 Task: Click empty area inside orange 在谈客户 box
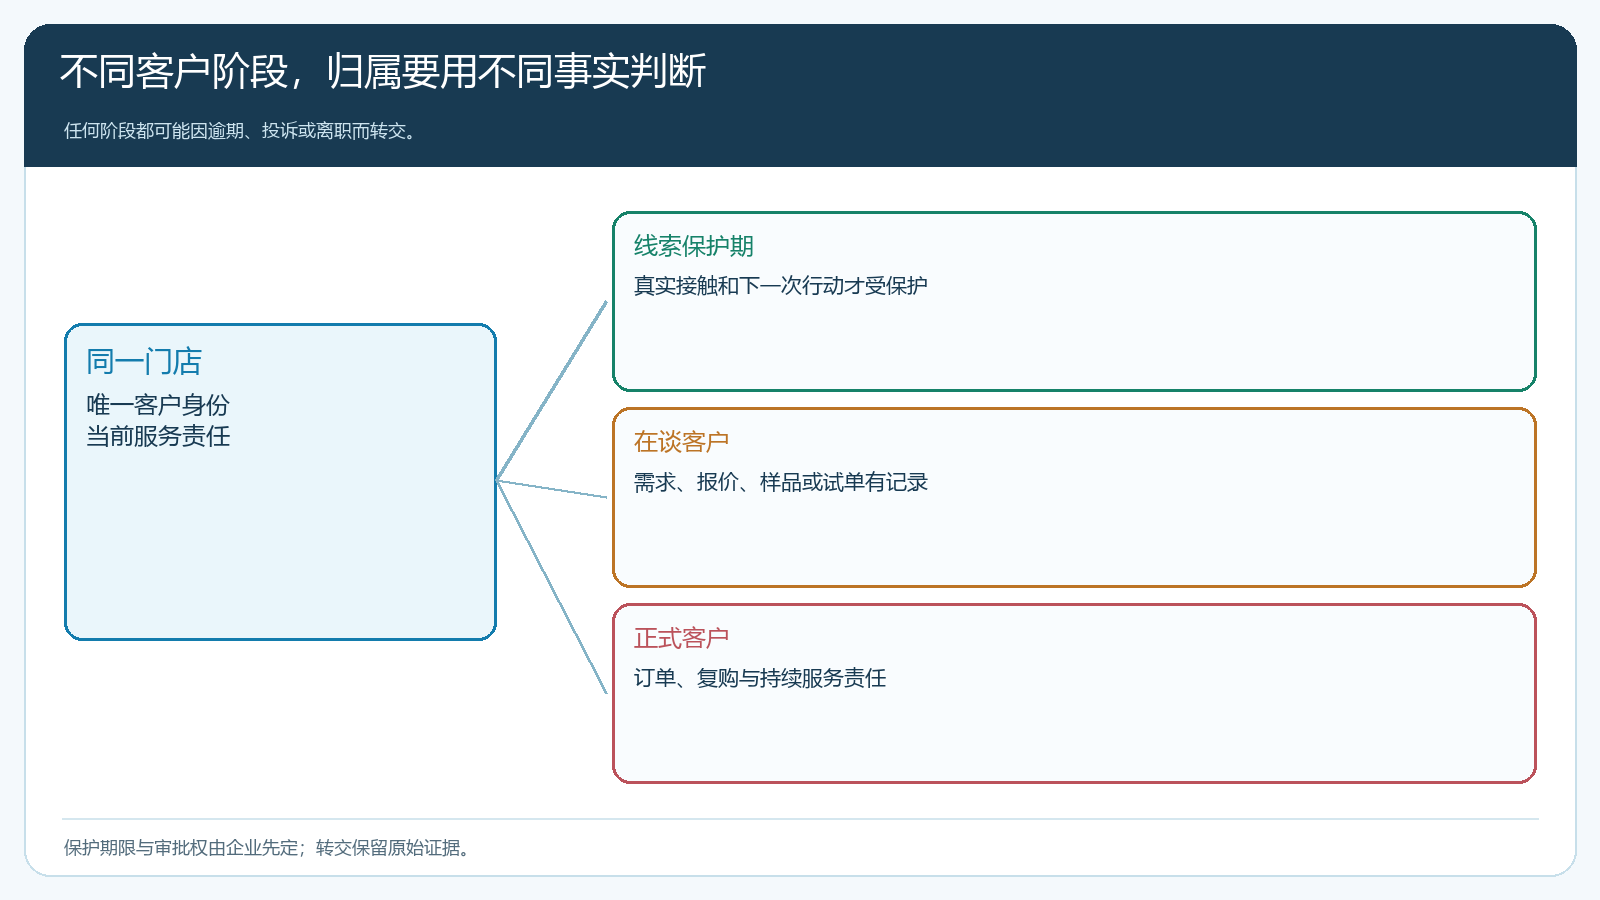click(x=1074, y=540)
